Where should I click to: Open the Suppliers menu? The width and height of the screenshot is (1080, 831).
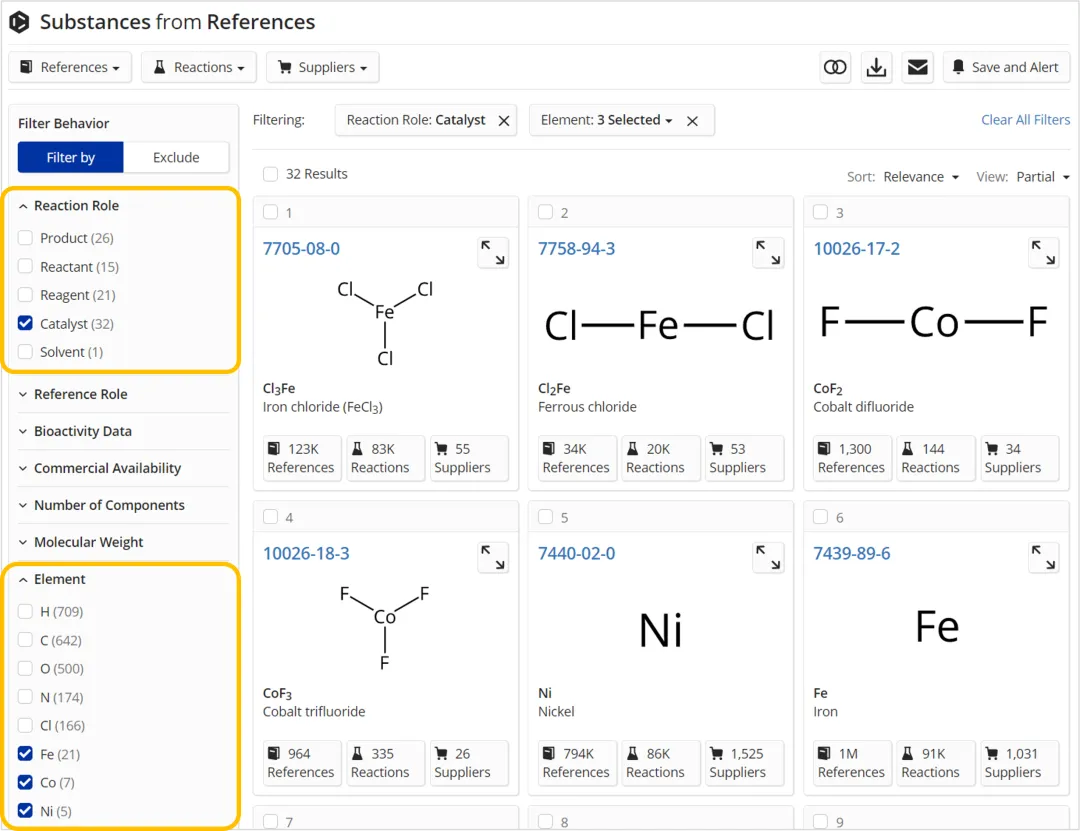322,67
